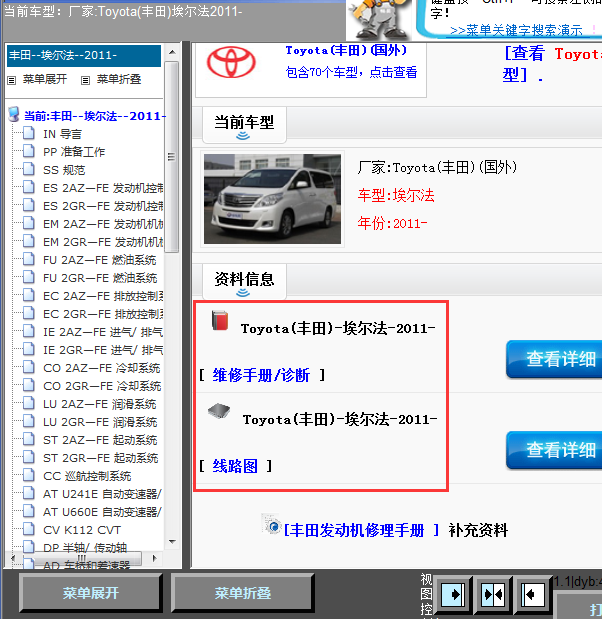
Task: Click the view control left-arrow panel icon
Action: click(533, 594)
